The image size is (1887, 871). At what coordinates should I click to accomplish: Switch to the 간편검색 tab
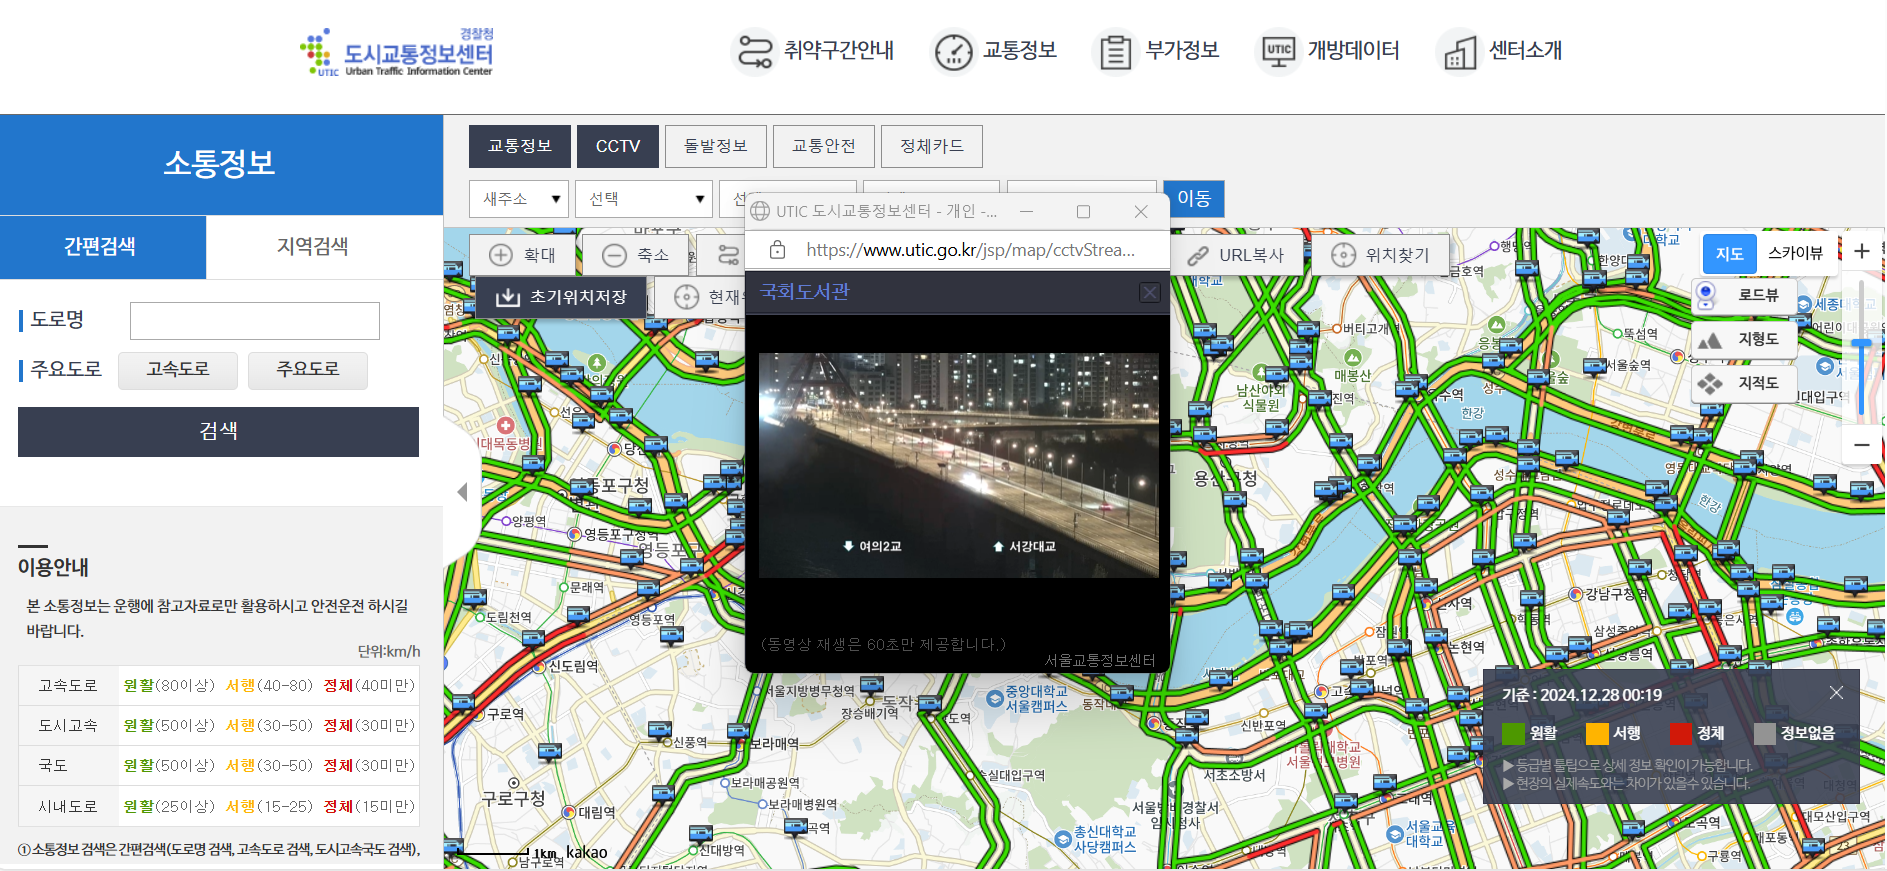click(103, 247)
